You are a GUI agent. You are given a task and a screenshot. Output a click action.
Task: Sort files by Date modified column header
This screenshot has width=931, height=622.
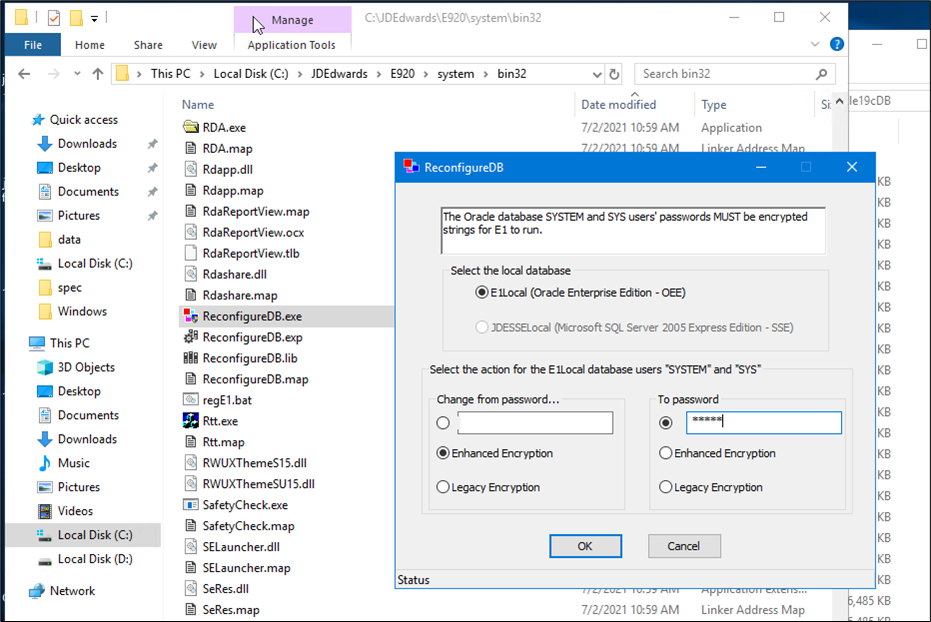coord(619,104)
